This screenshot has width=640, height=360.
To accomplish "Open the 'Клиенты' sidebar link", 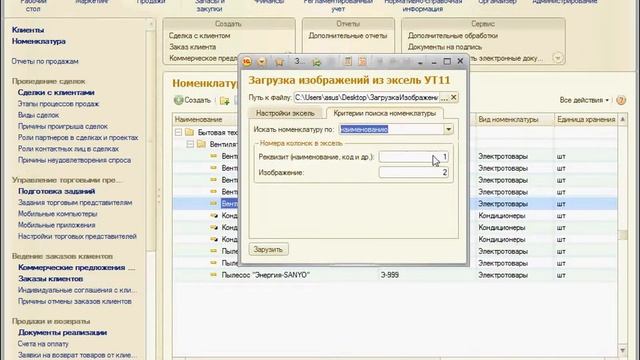I will pyautogui.click(x=28, y=30).
